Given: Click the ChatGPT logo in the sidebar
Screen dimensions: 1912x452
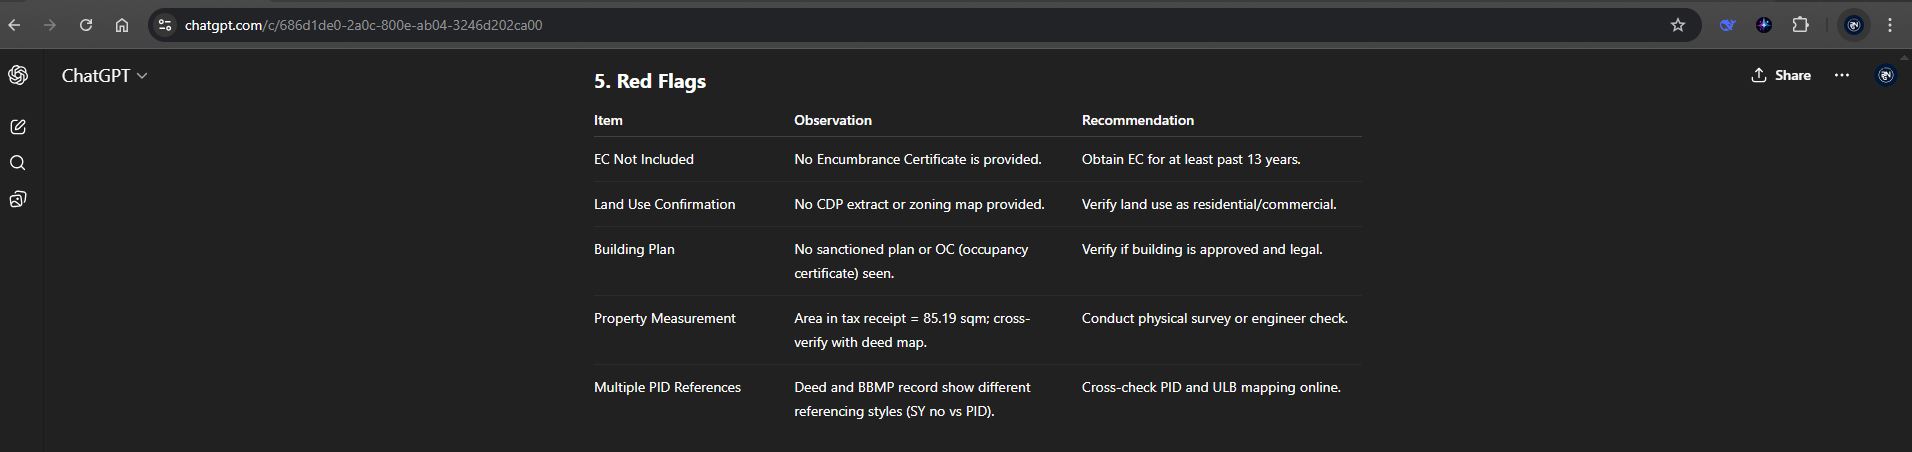Looking at the screenshot, I should coord(18,76).
